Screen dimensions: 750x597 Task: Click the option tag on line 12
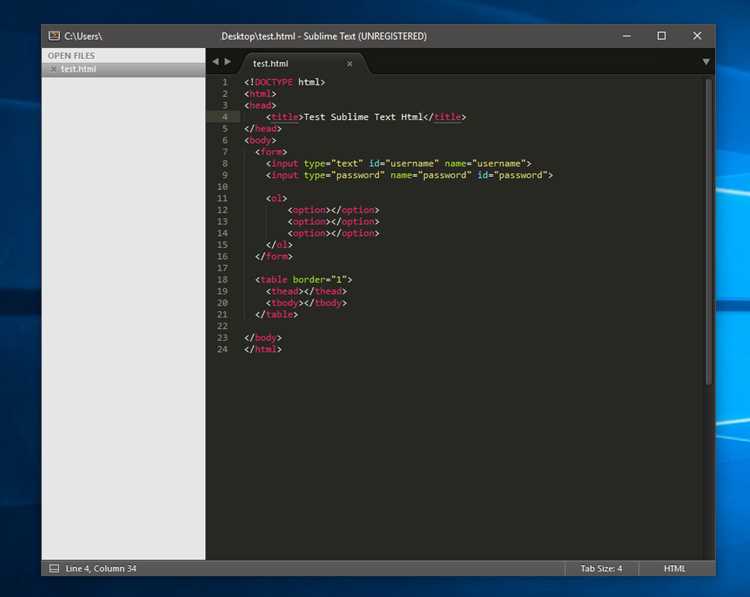pyautogui.click(x=333, y=210)
